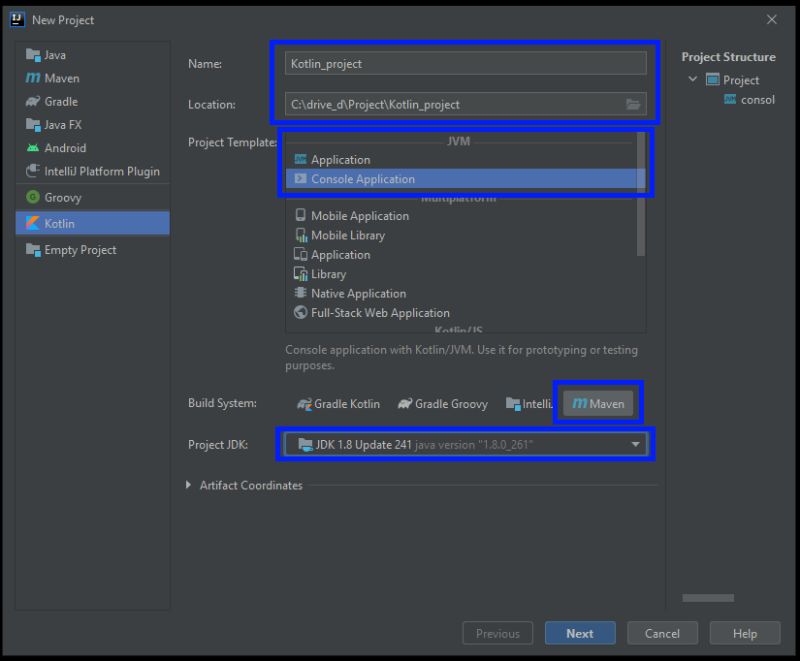Image resolution: width=800 pixels, height=661 pixels.
Task: Collapse the Project node in Project Structure
Action: 693,79
